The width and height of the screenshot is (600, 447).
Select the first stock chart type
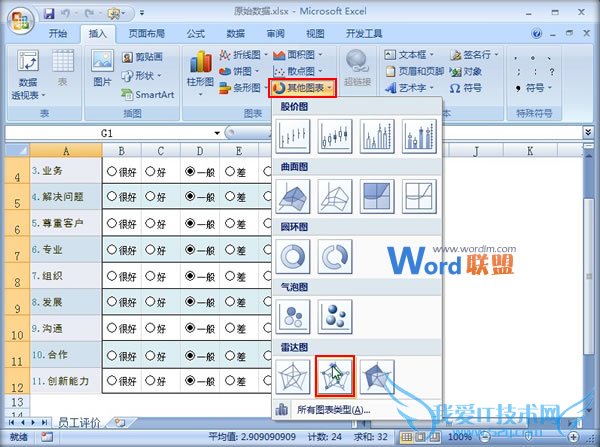coord(293,136)
